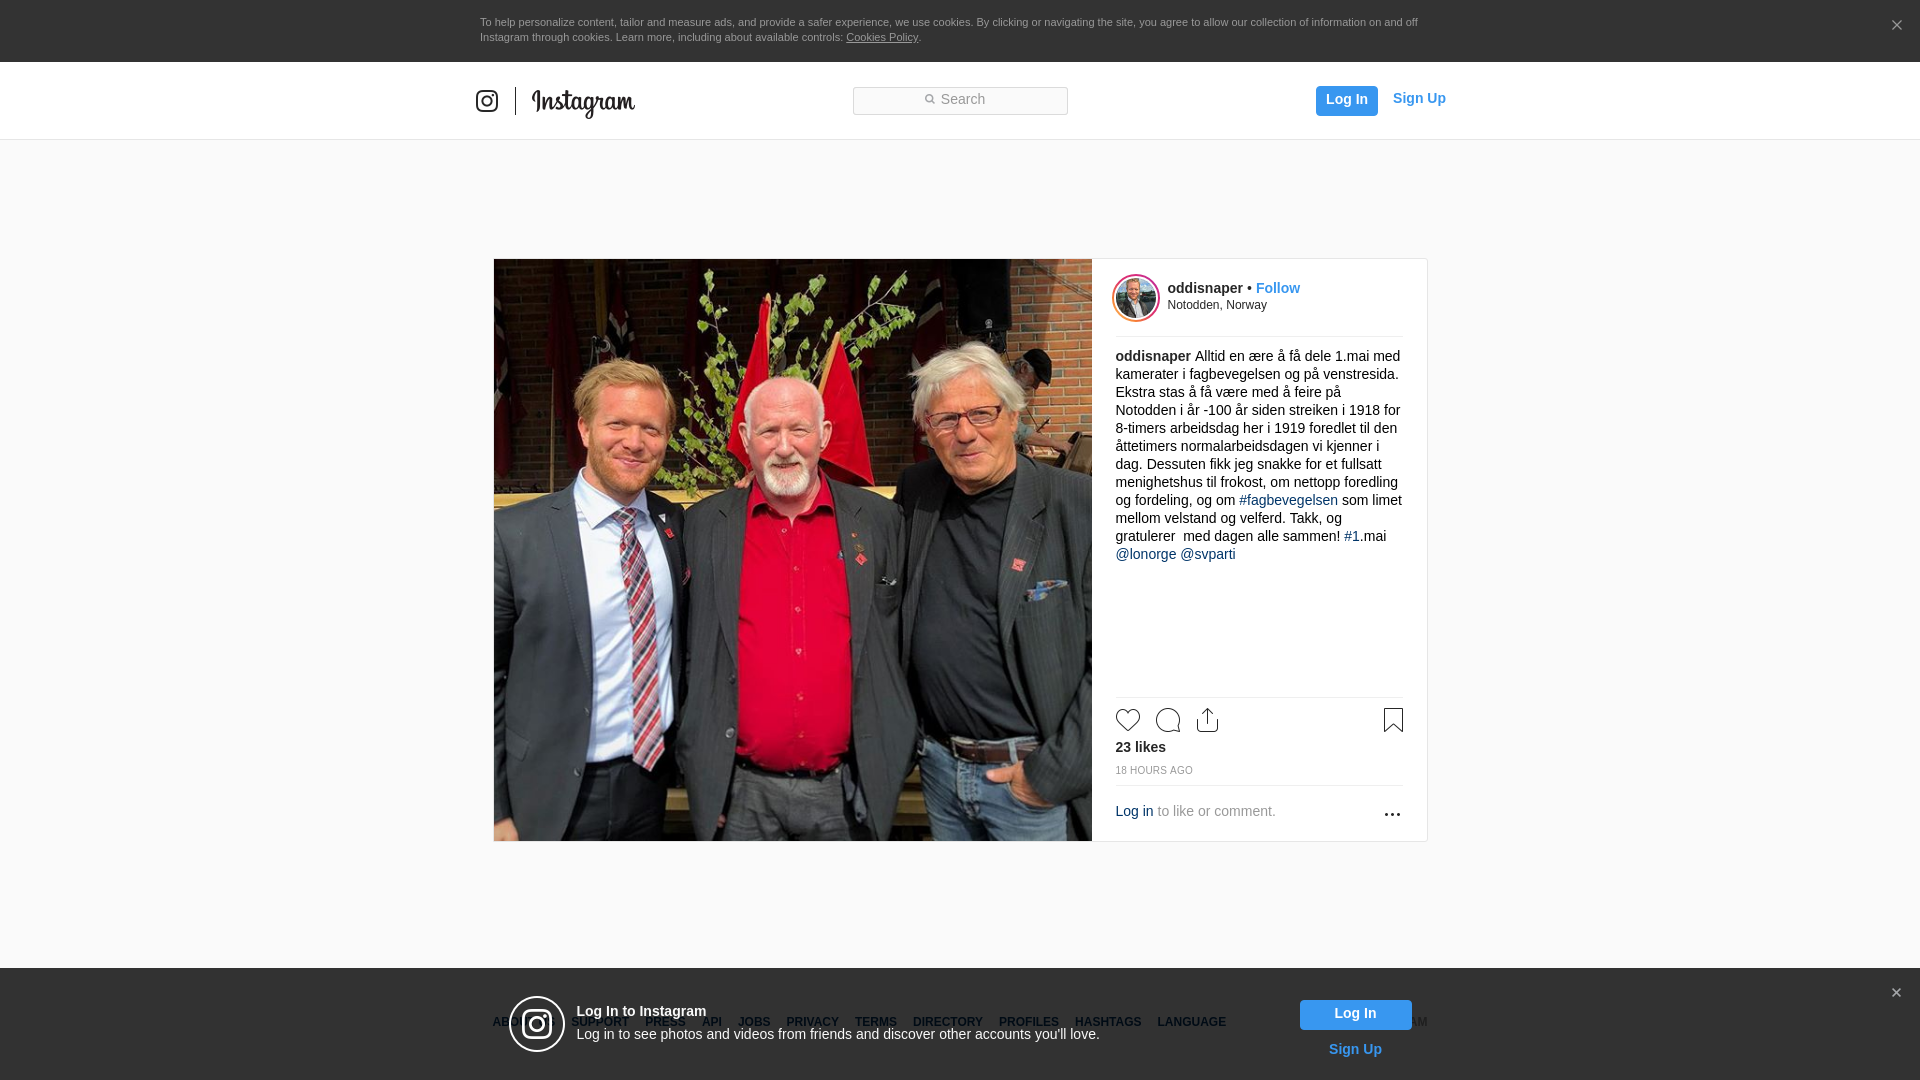This screenshot has width=1920, height=1080.
Task: Save post with bookmark icon
Action: pos(1393,720)
